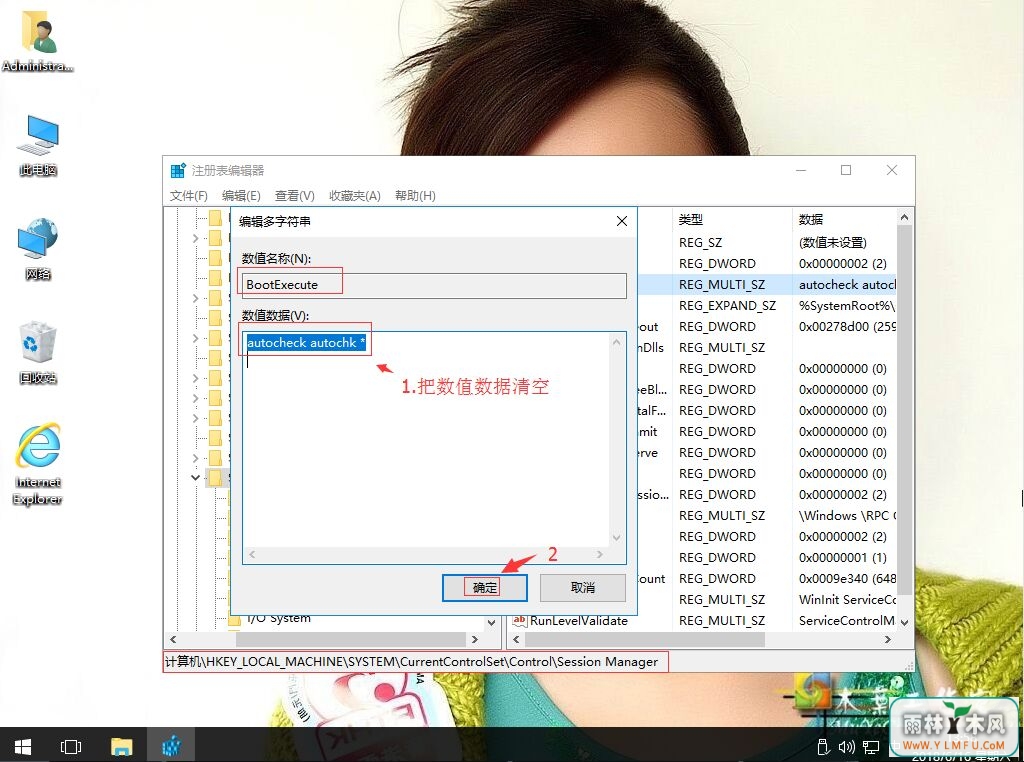
Task: Open the 编辑(E) menu
Action: tap(241, 196)
